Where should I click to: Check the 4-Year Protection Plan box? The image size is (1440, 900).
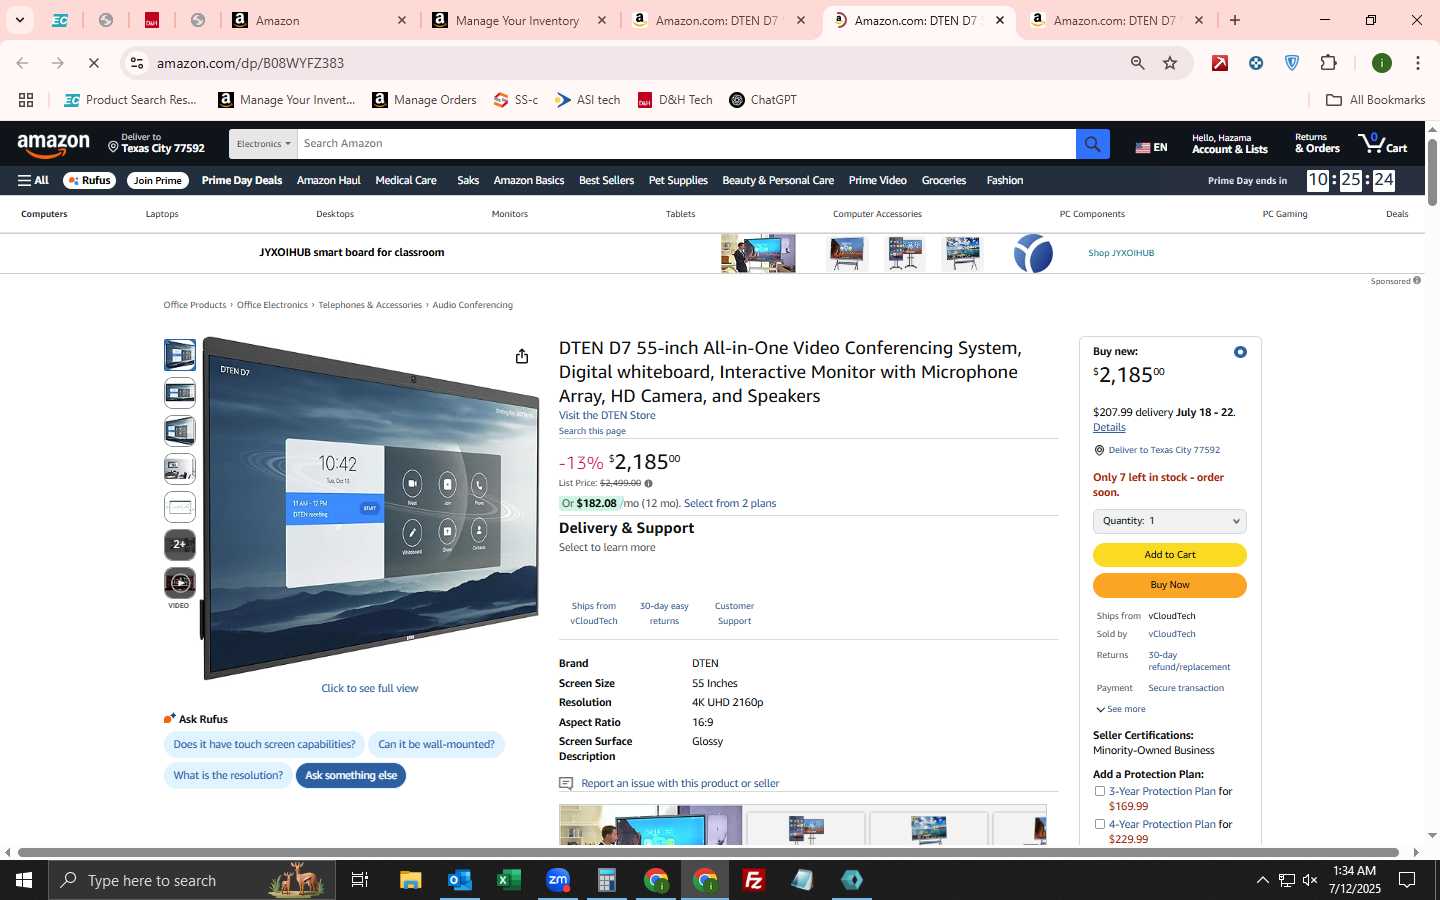(x=1100, y=824)
